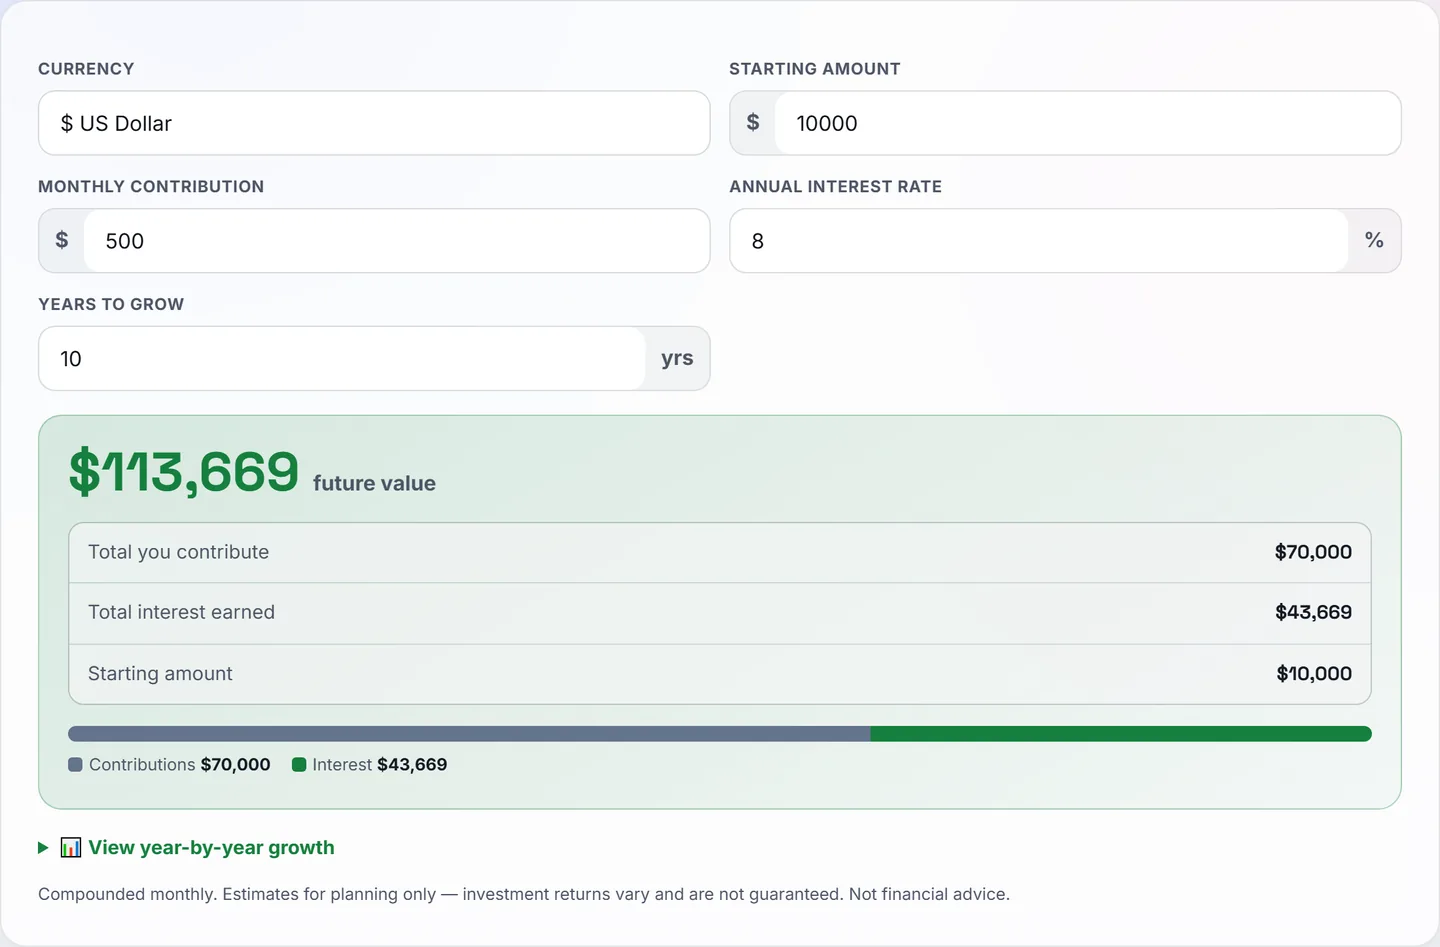The height and width of the screenshot is (947, 1440).
Task: Click the MONTHLY CONTRIBUTION field label
Action: pyautogui.click(x=151, y=187)
